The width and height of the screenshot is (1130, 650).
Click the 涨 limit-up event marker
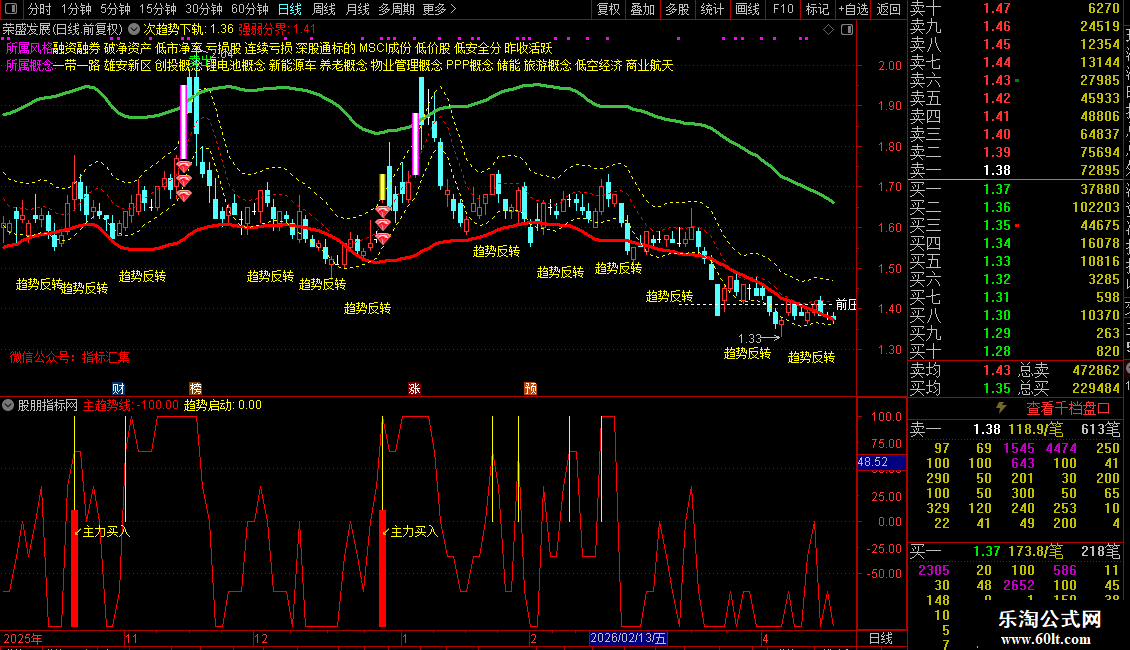tap(414, 388)
